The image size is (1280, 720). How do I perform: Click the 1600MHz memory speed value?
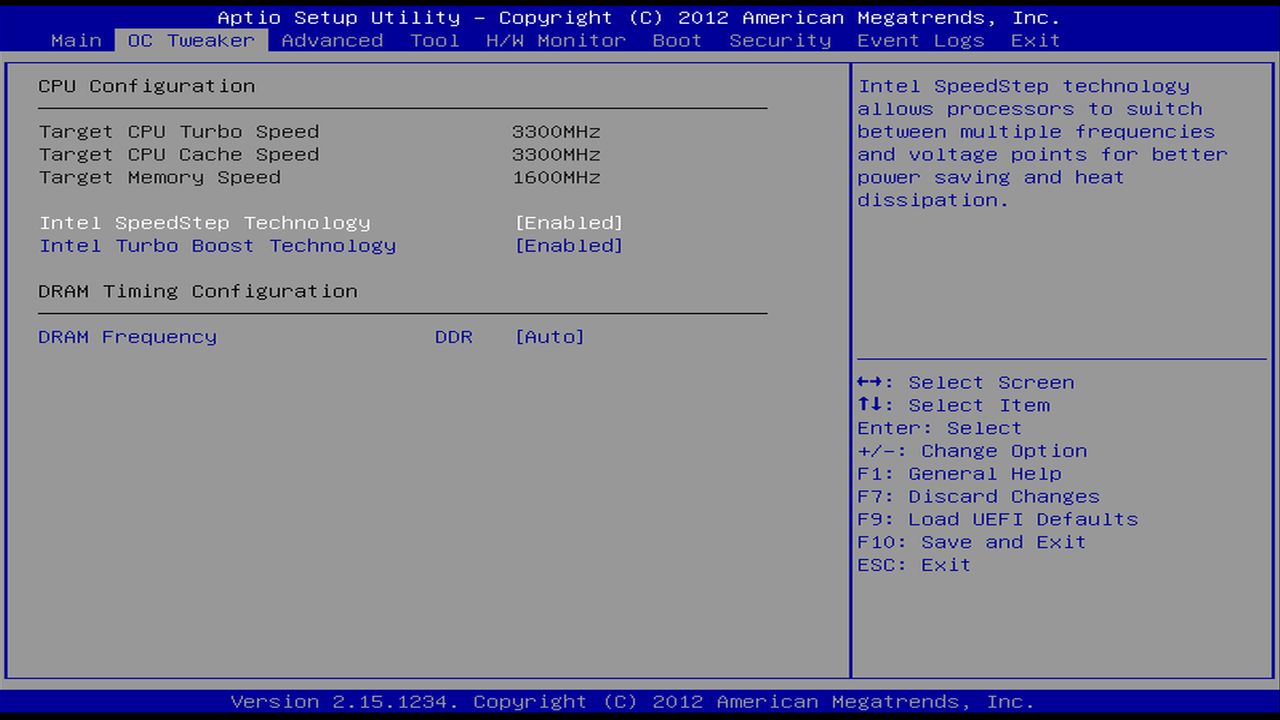tap(556, 178)
